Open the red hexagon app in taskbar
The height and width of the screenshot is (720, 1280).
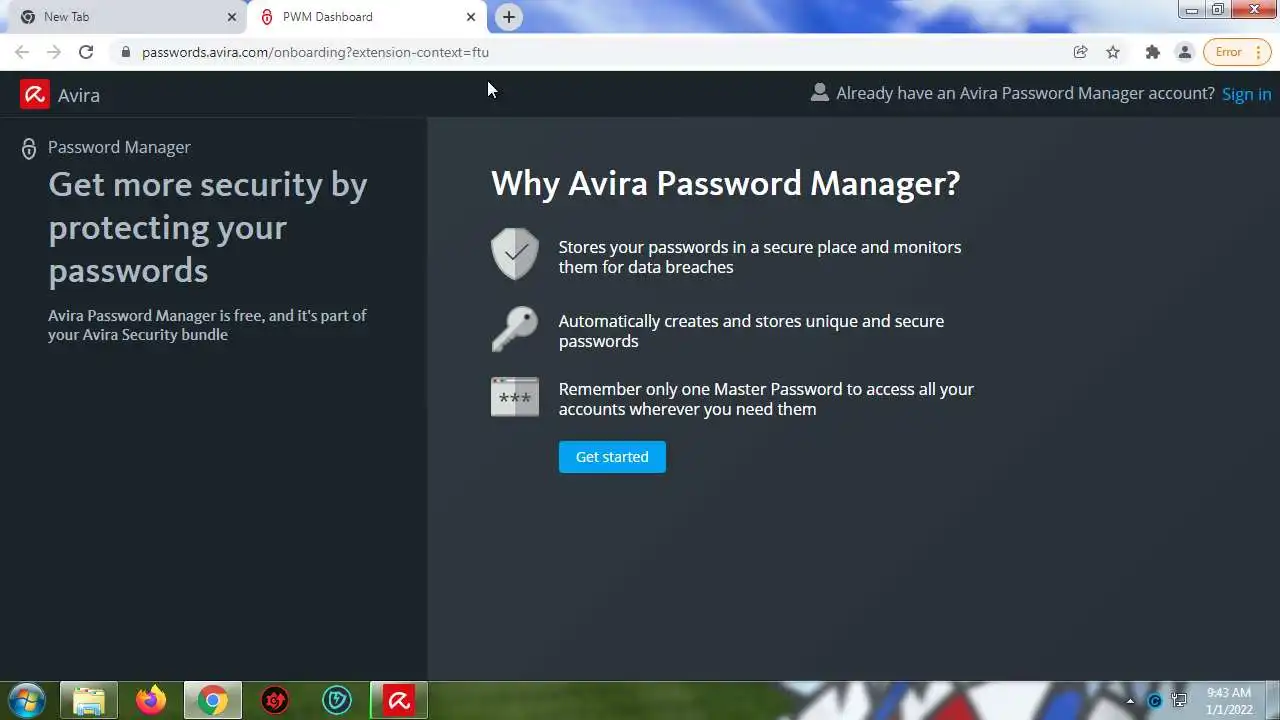[x=275, y=701]
